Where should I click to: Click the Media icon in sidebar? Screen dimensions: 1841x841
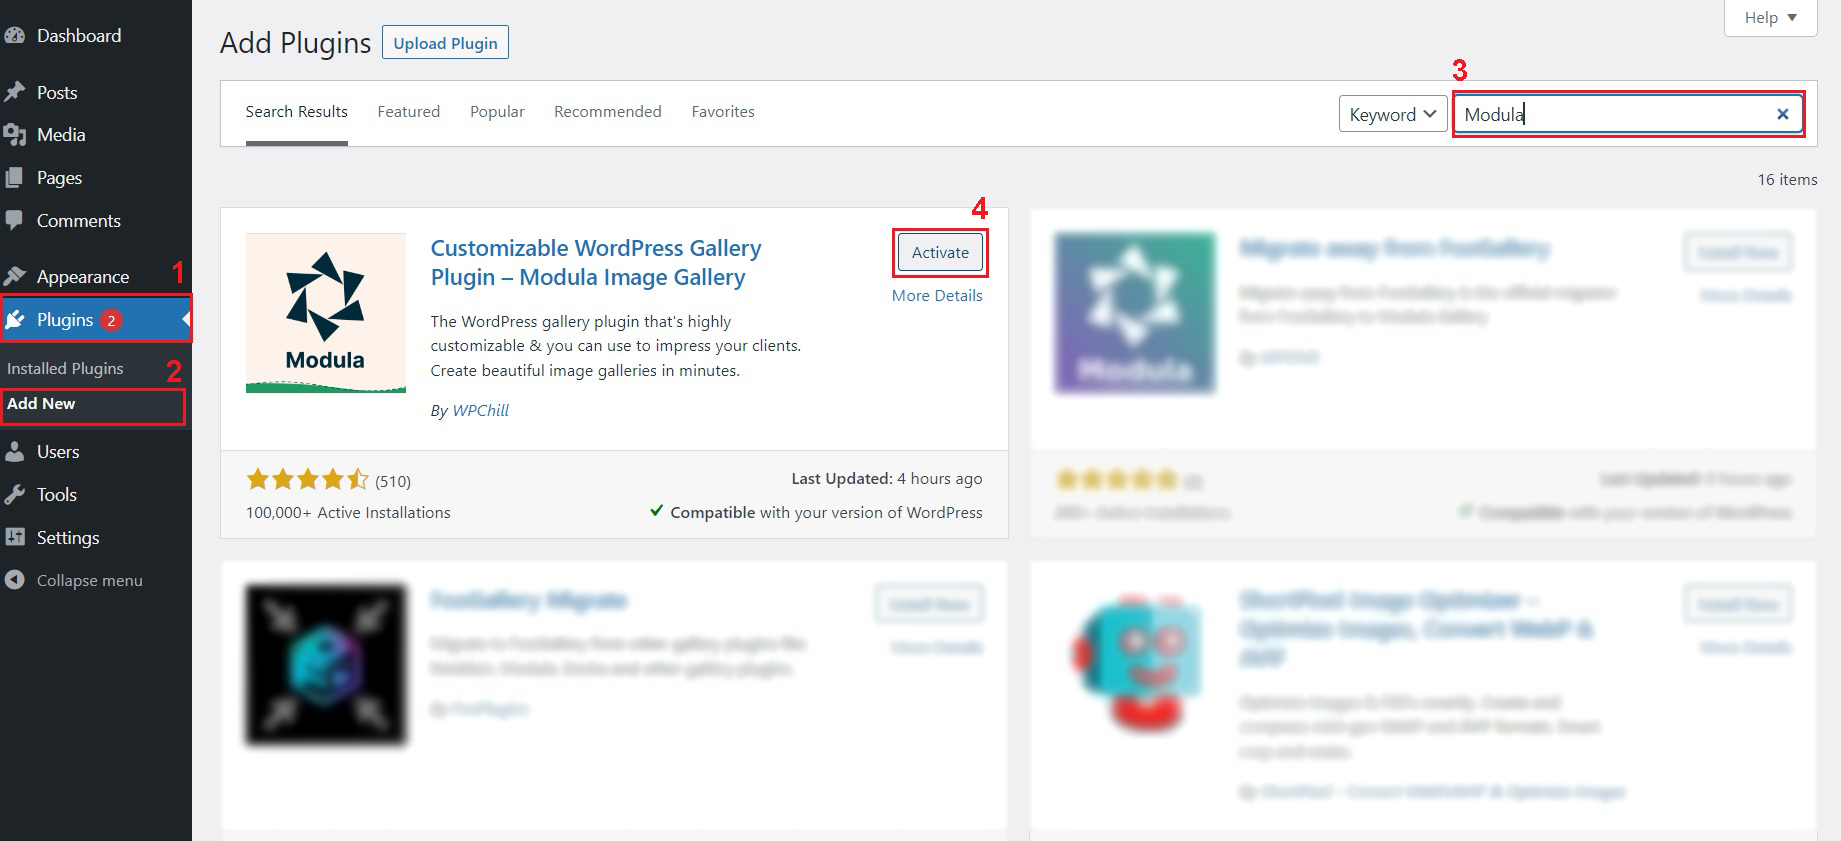(14, 135)
